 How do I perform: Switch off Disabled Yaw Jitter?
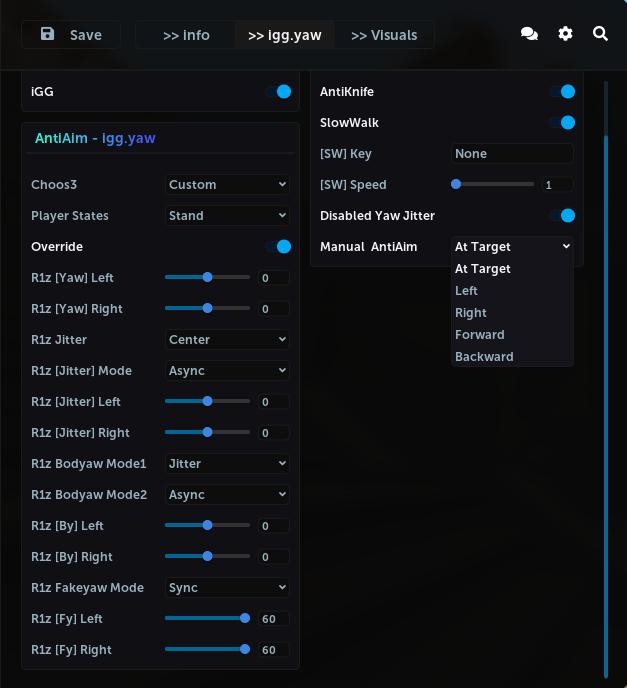(562, 216)
